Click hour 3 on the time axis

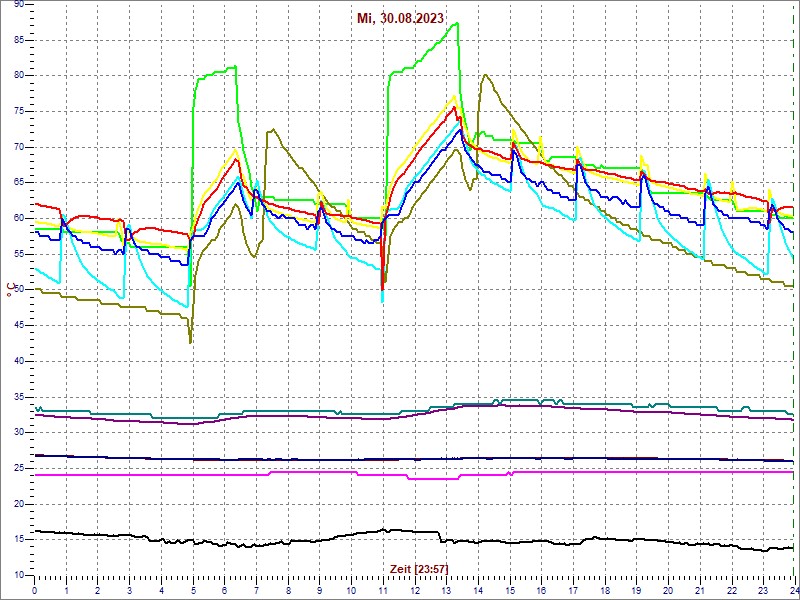[x=130, y=588]
